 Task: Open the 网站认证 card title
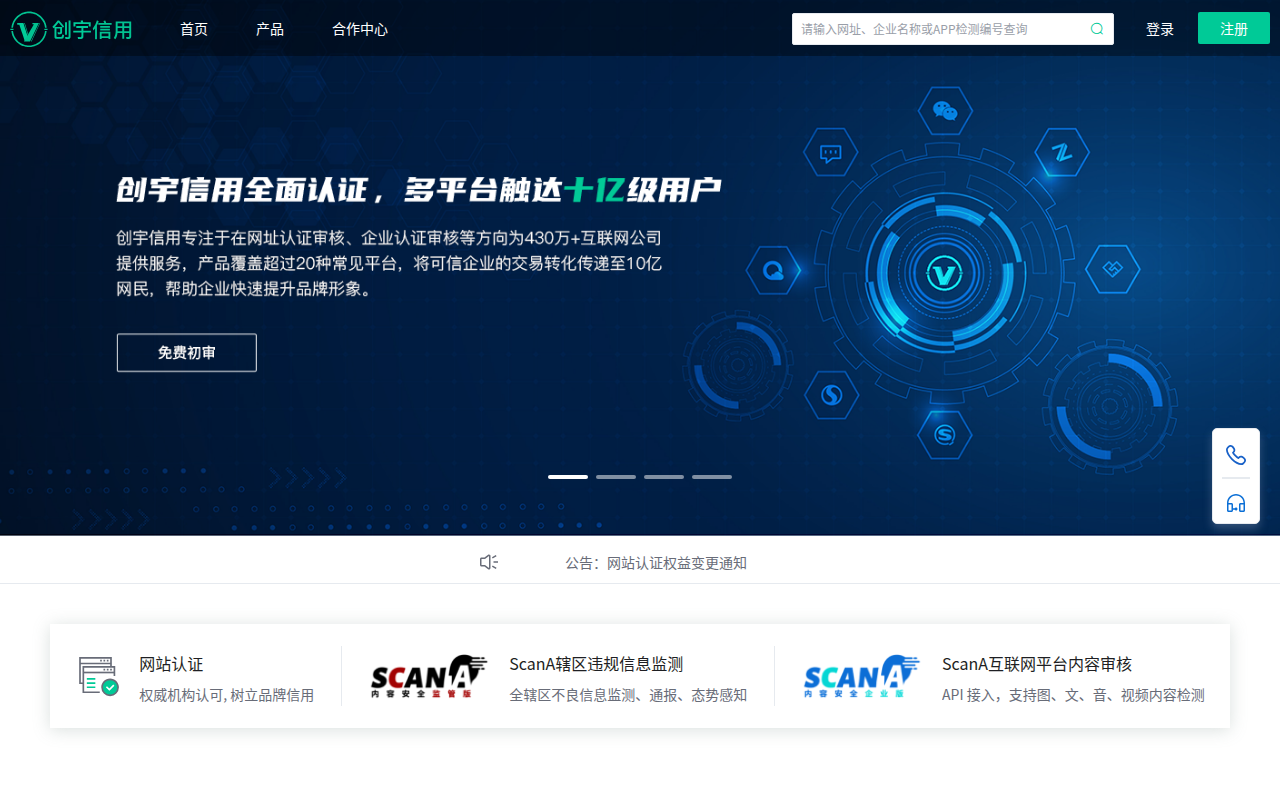[171, 664]
